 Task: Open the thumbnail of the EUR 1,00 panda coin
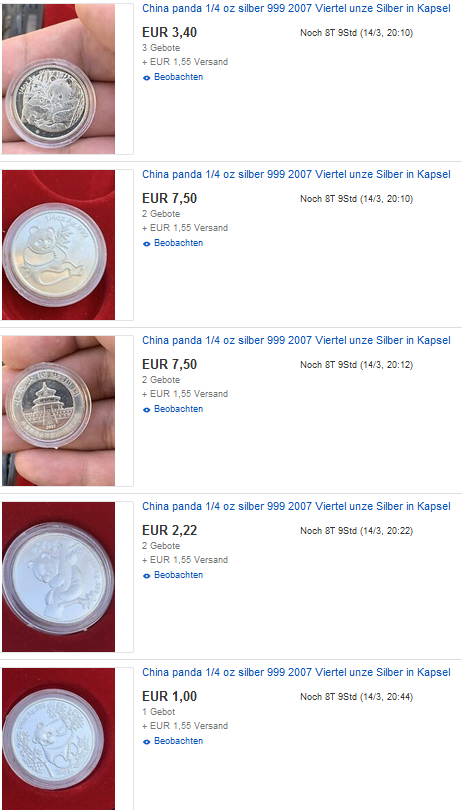[58, 739]
